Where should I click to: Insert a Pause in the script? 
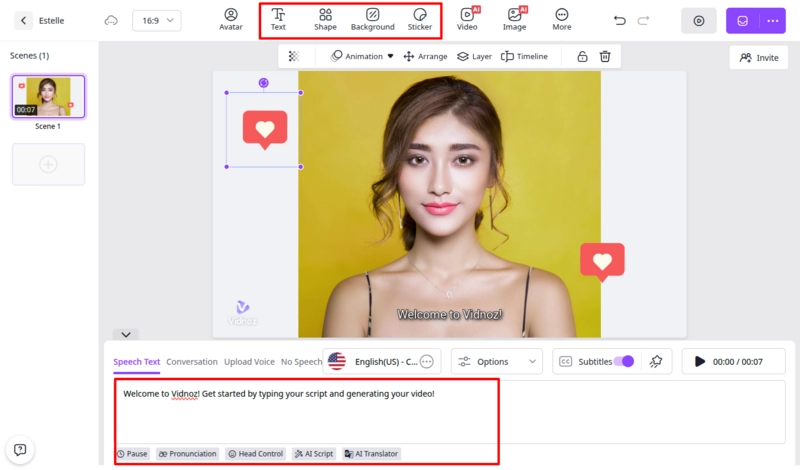[132, 454]
